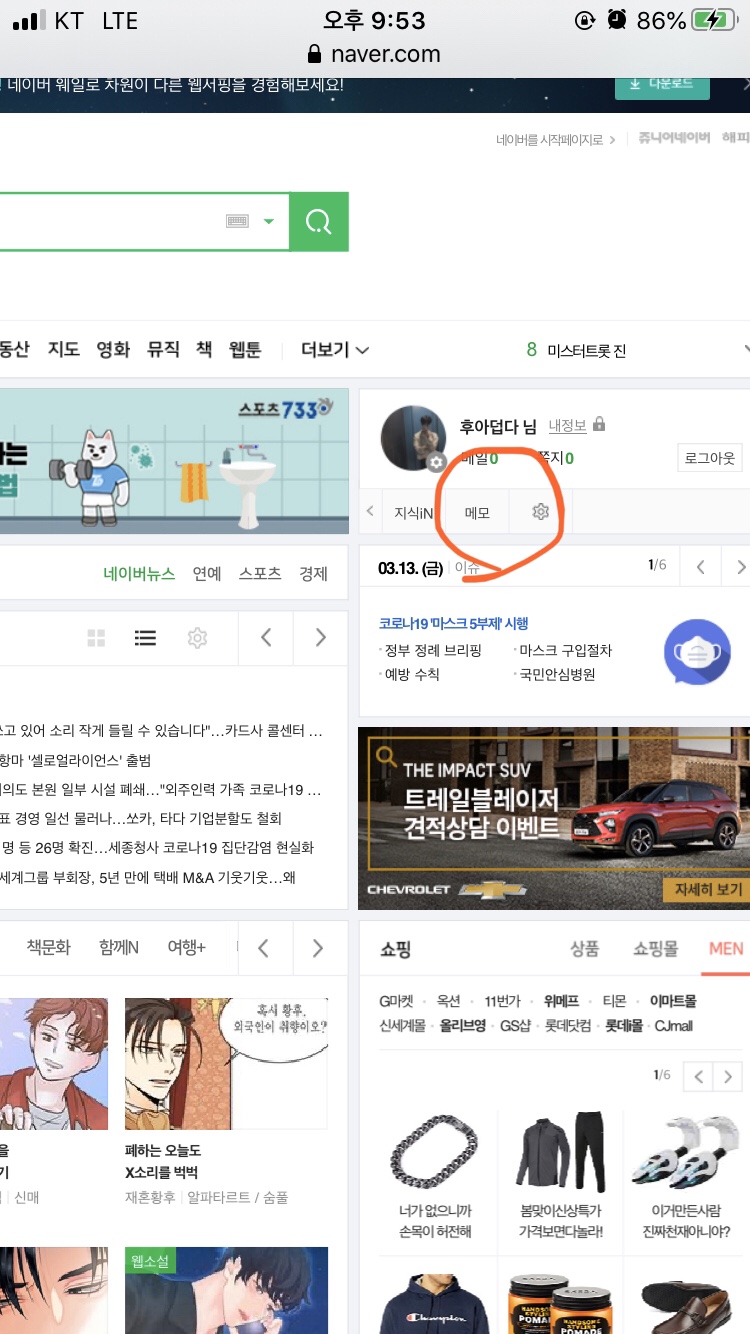The height and width of the screenshot is (1334, 750).
Task: Click the 정부 정례 브리핑 link
Action: 433,650
